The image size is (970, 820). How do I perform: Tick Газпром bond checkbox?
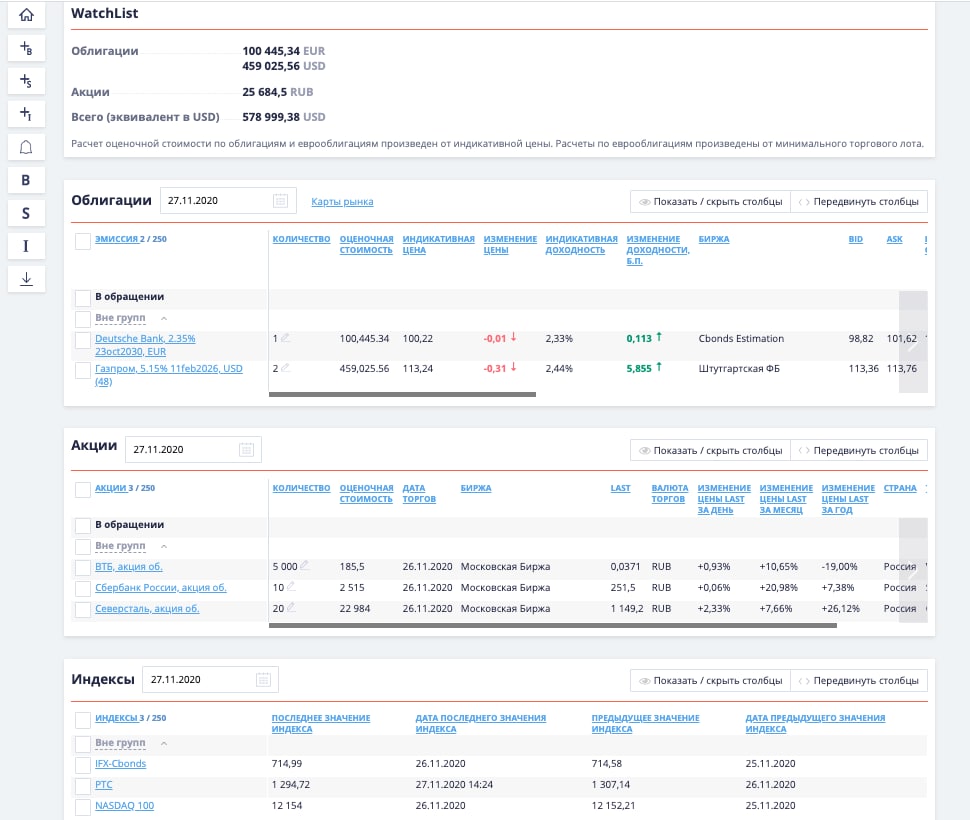coord(83,370)
